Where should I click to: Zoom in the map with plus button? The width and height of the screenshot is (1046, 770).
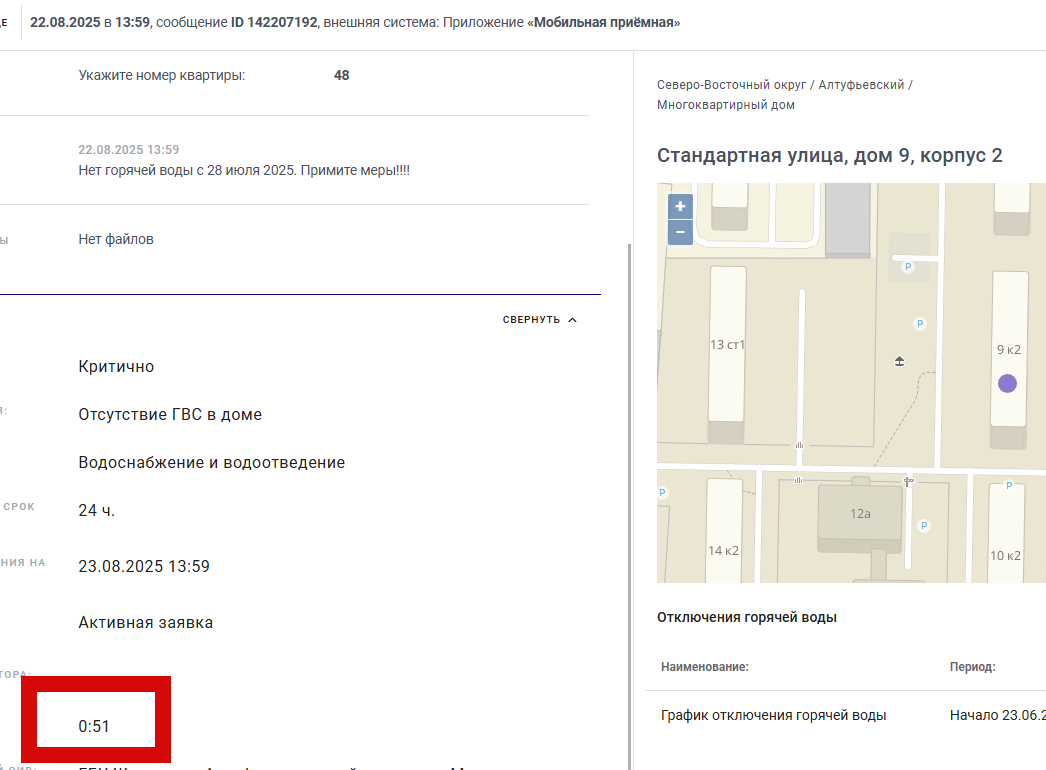(680, 206)
